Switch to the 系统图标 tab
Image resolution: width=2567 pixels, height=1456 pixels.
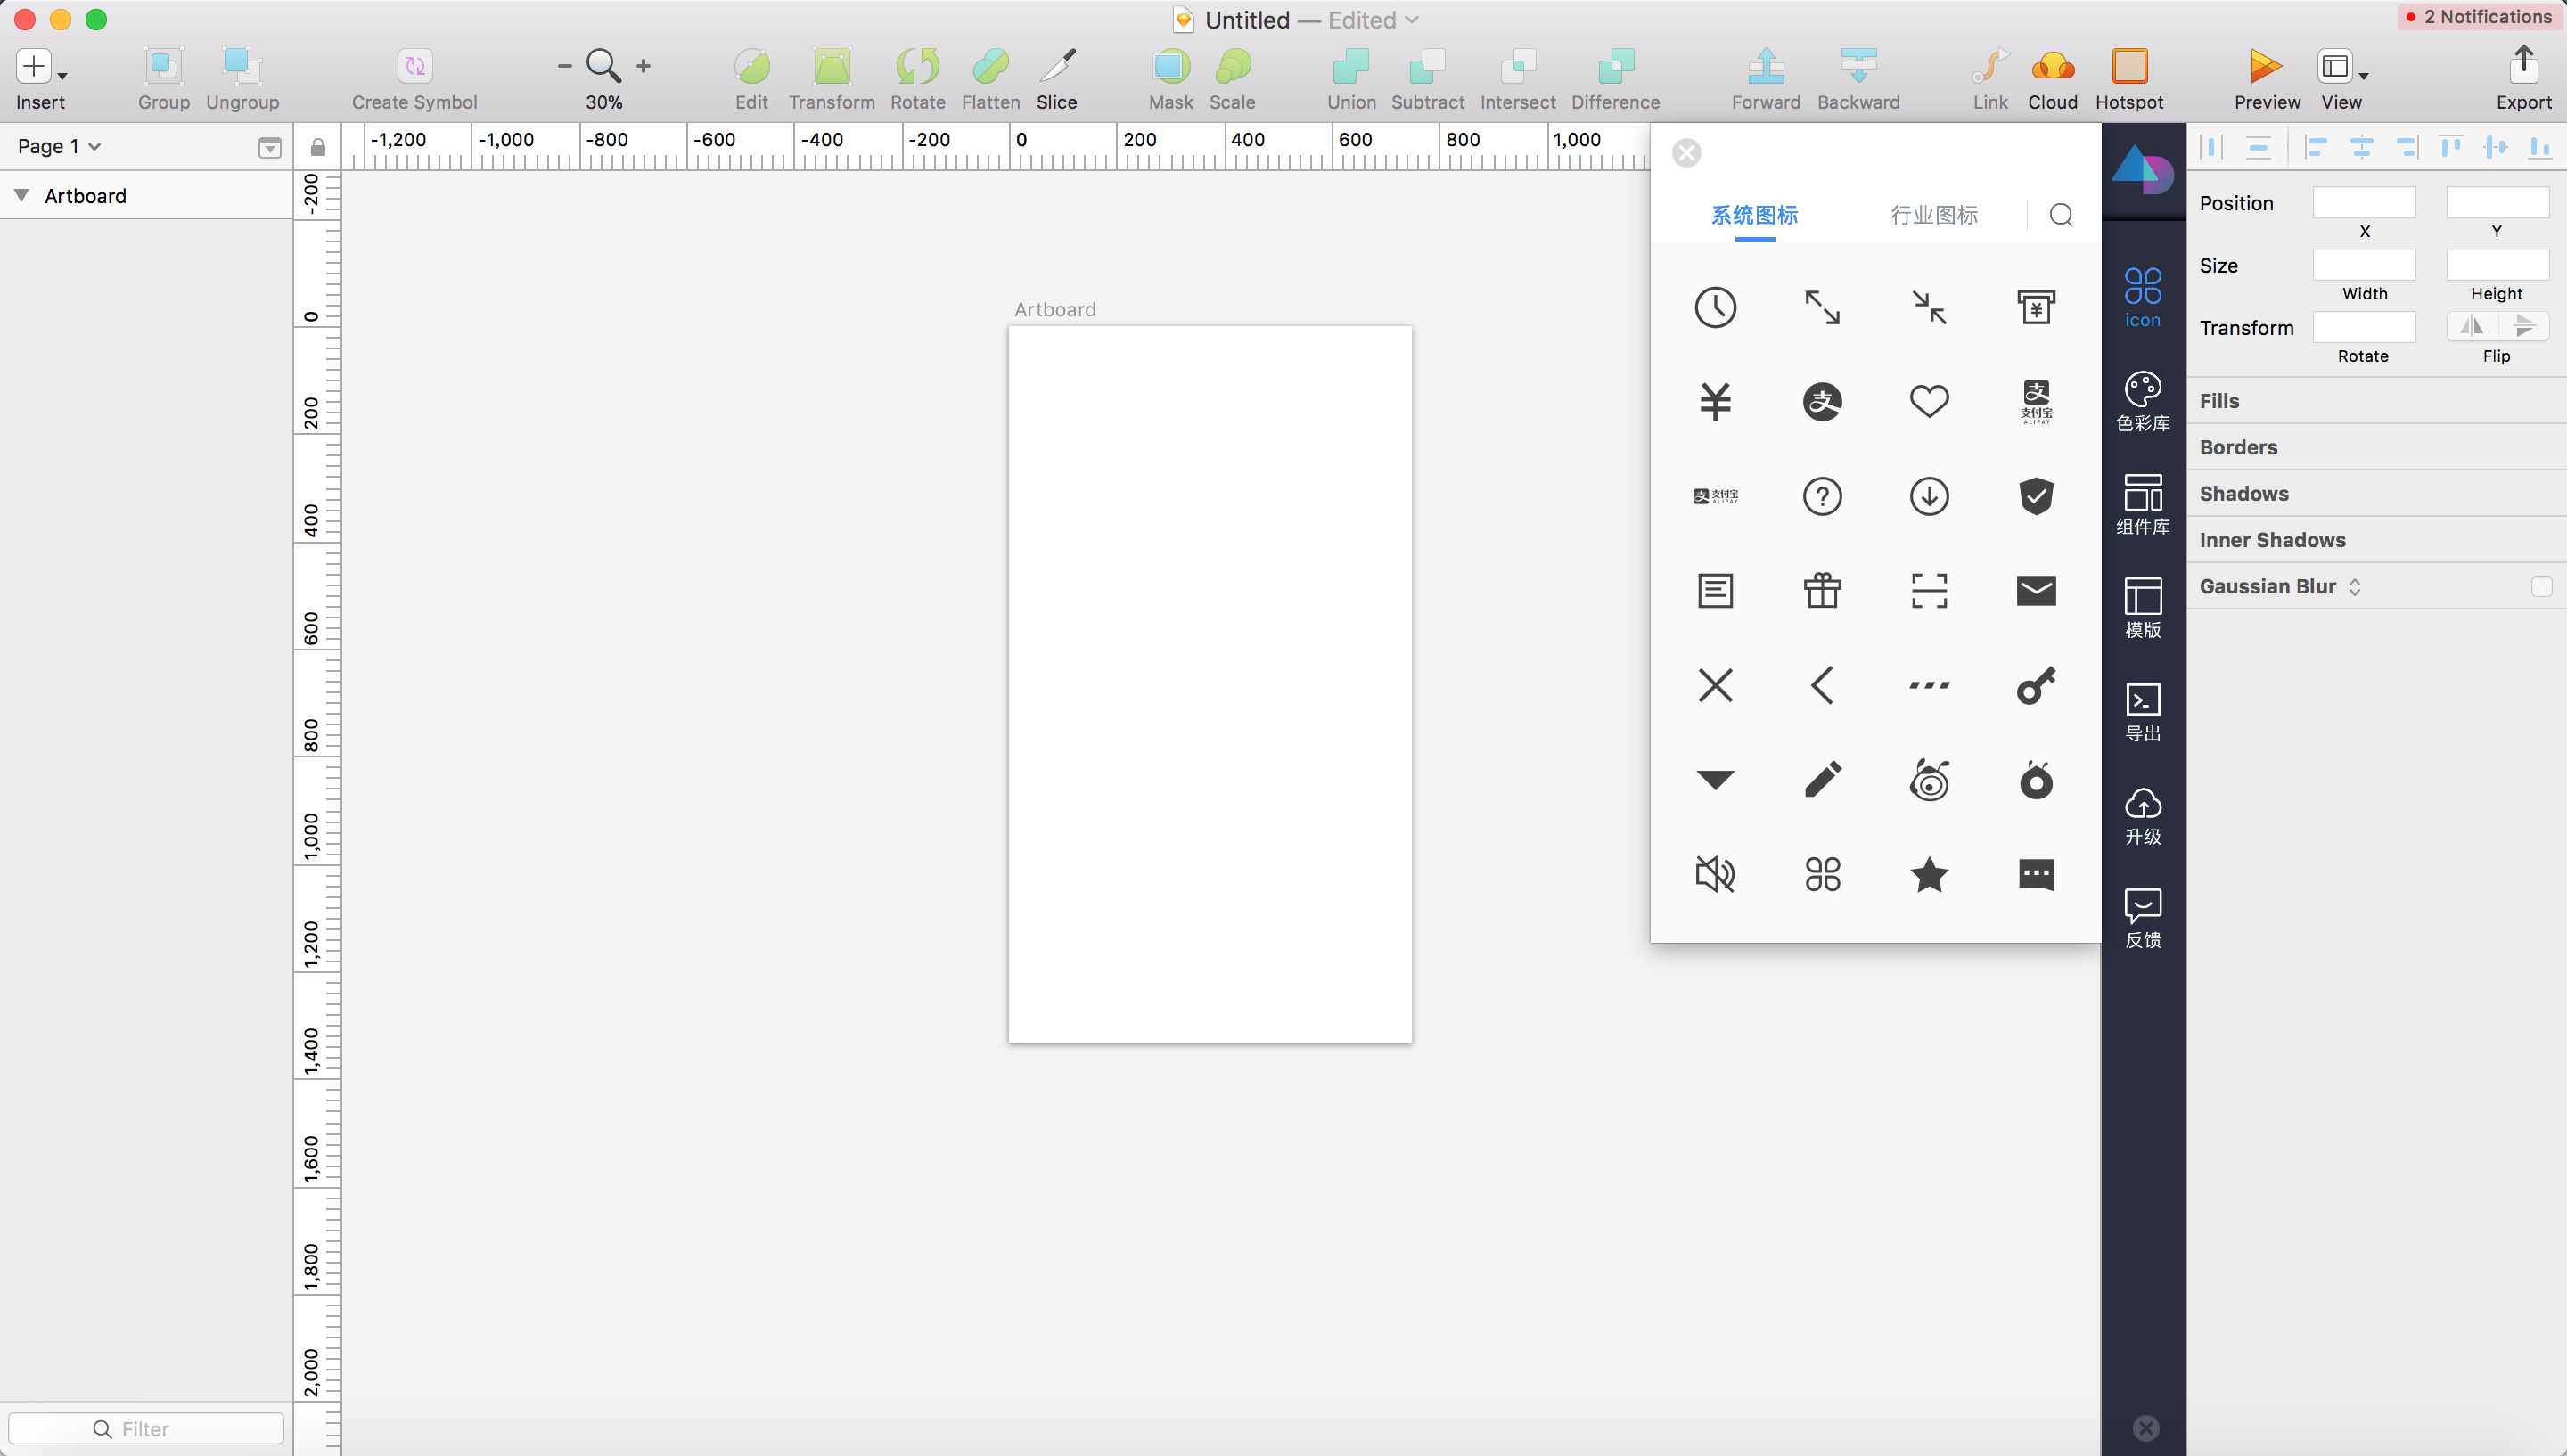click(1754, 214)
